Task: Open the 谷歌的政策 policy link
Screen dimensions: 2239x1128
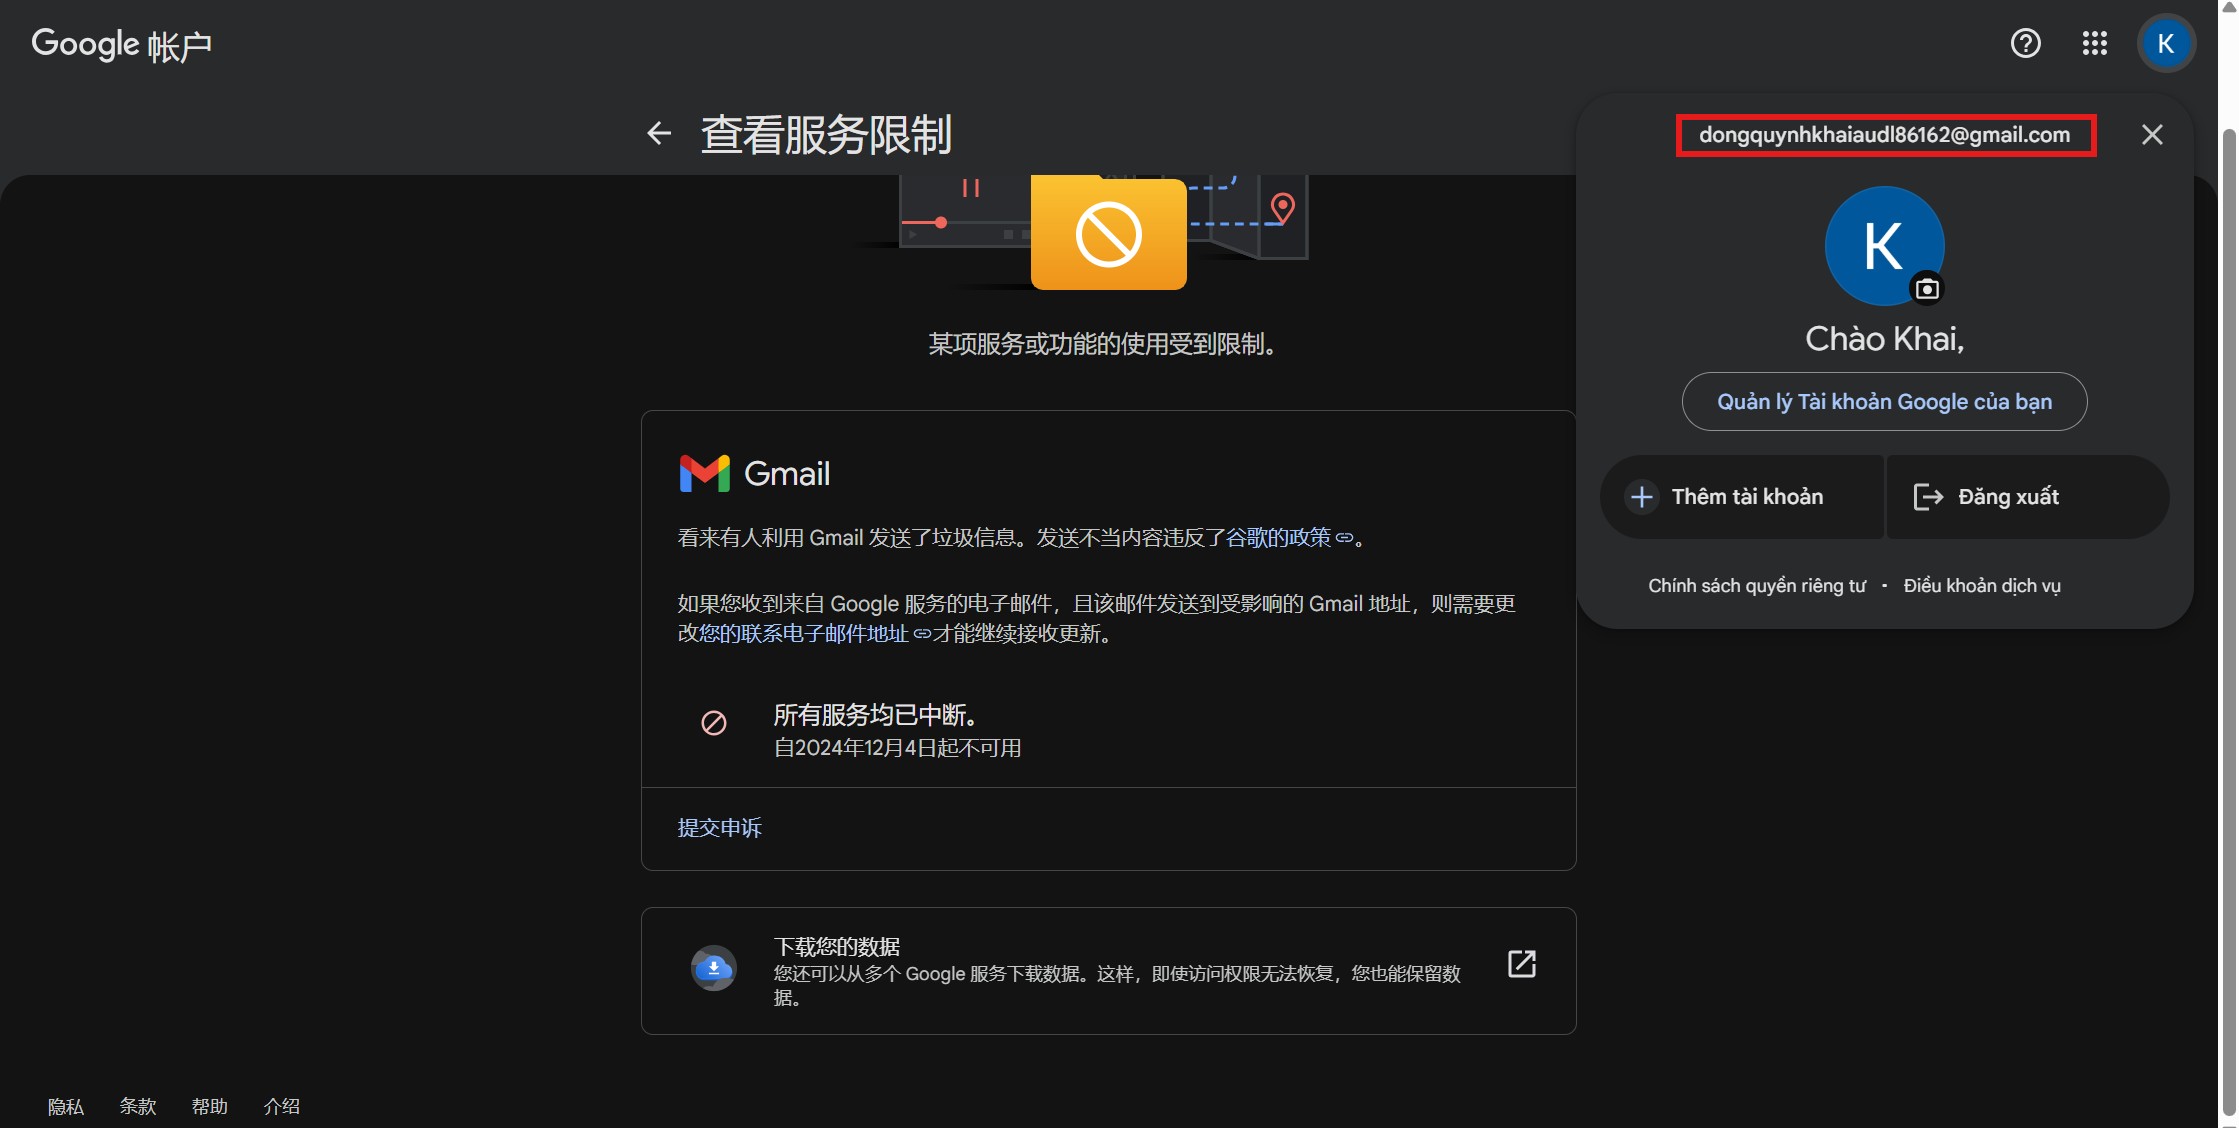Action: coord(1289,538)
